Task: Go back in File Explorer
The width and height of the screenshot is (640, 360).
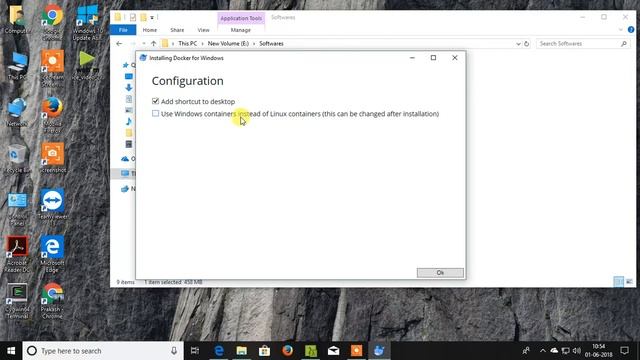Action: click(x=119, y=44)
